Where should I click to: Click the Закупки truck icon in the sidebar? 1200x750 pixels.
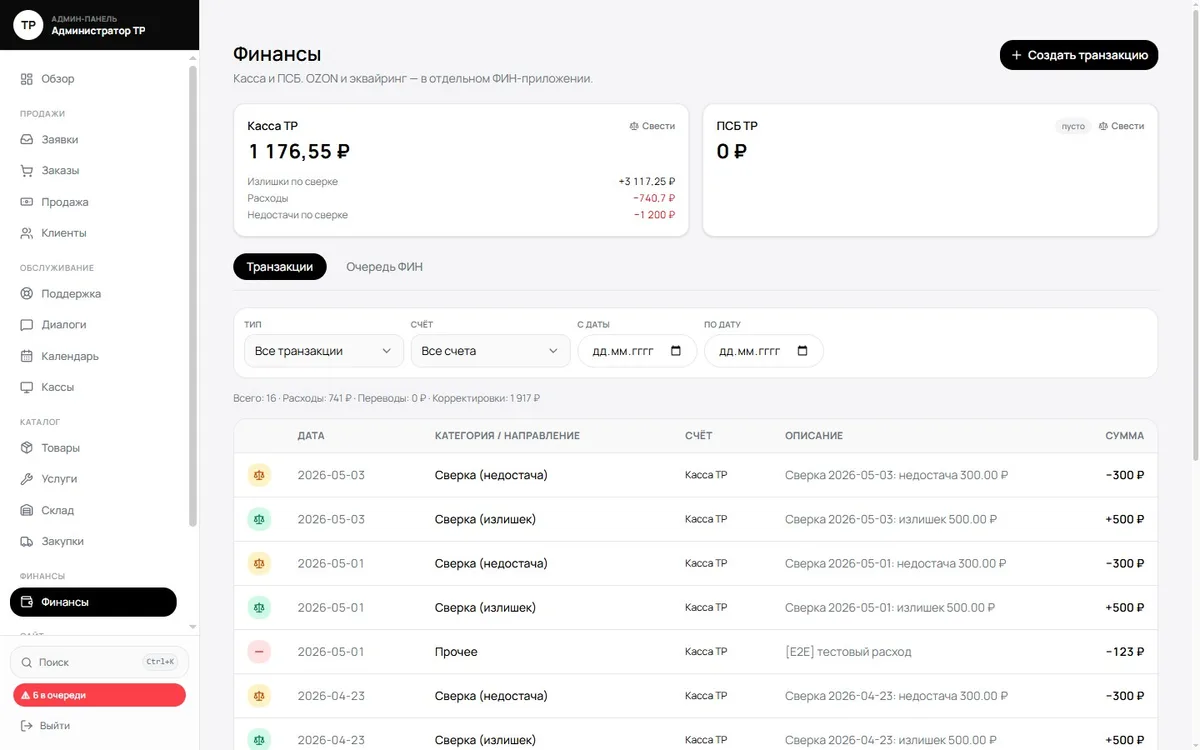click(x=27, y=541)
